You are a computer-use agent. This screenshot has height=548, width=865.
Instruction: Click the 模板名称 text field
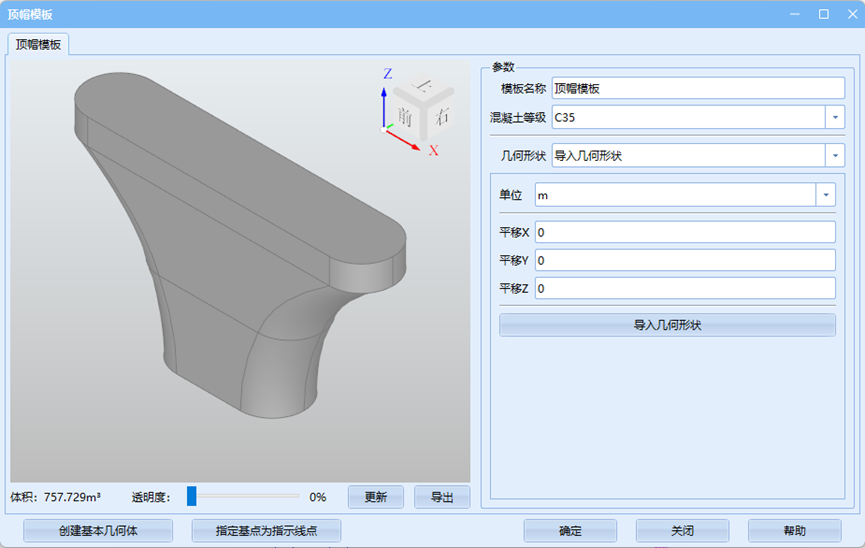(x=698, y=88)
